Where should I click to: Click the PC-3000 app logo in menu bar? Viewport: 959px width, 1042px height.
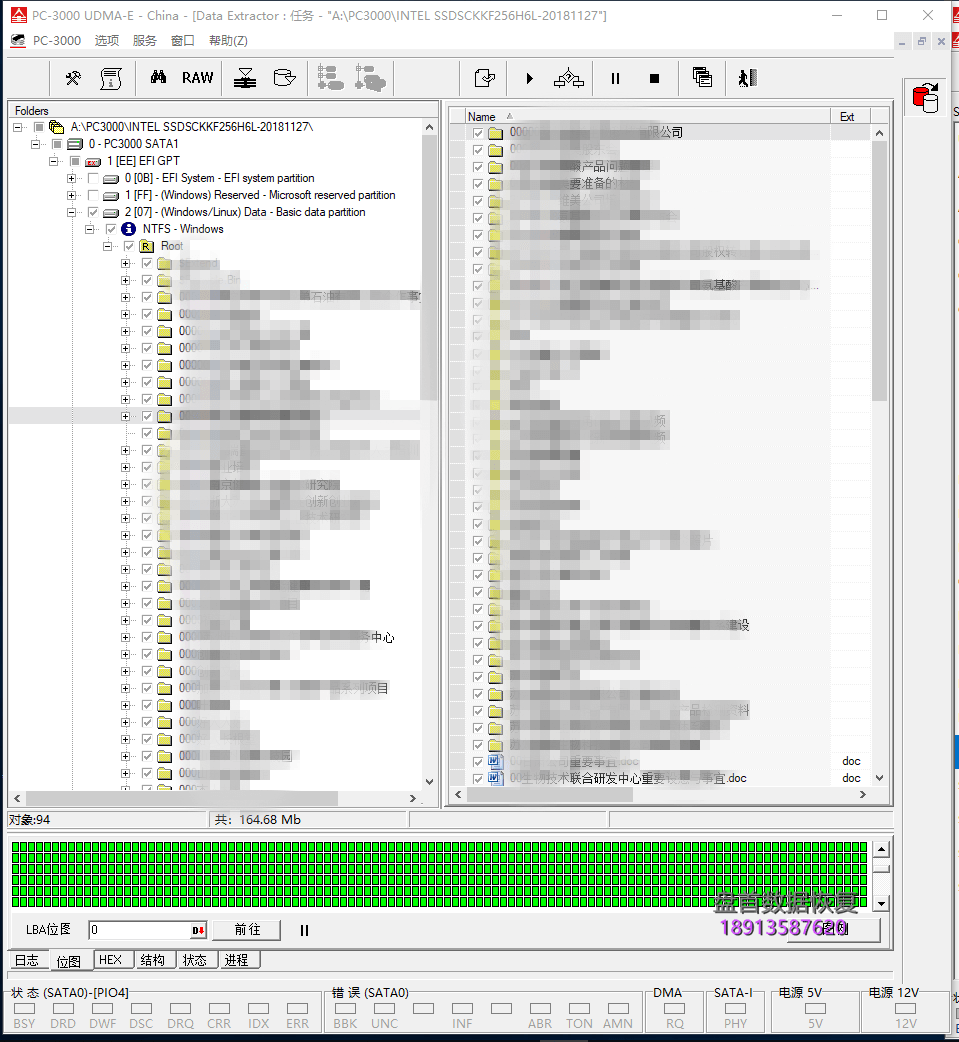tap(18, 41)
